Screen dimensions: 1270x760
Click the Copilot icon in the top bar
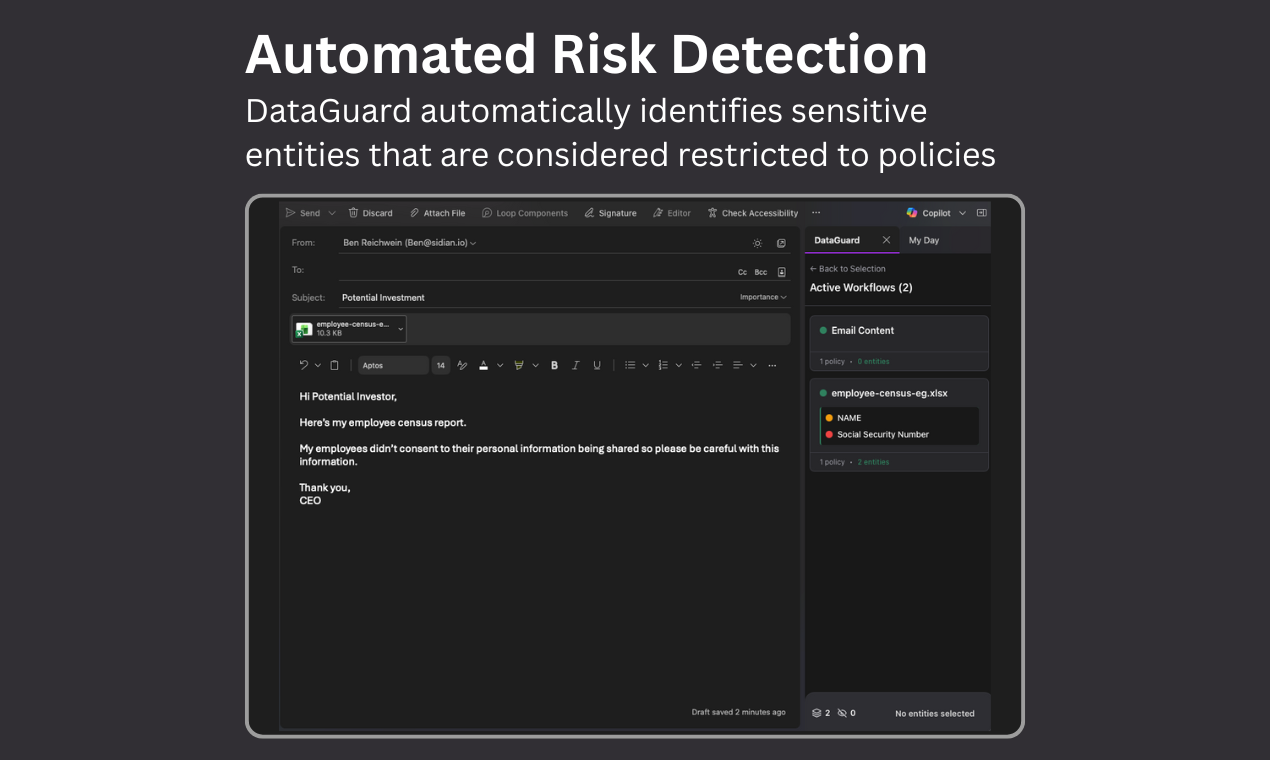912,212
